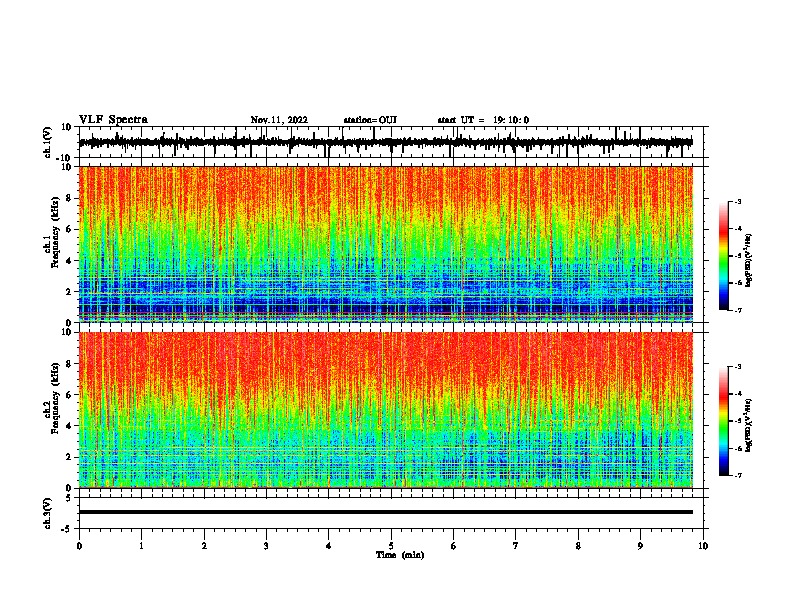
Task: Click time axis tick label "1"
Action: [x=141, y=546]
